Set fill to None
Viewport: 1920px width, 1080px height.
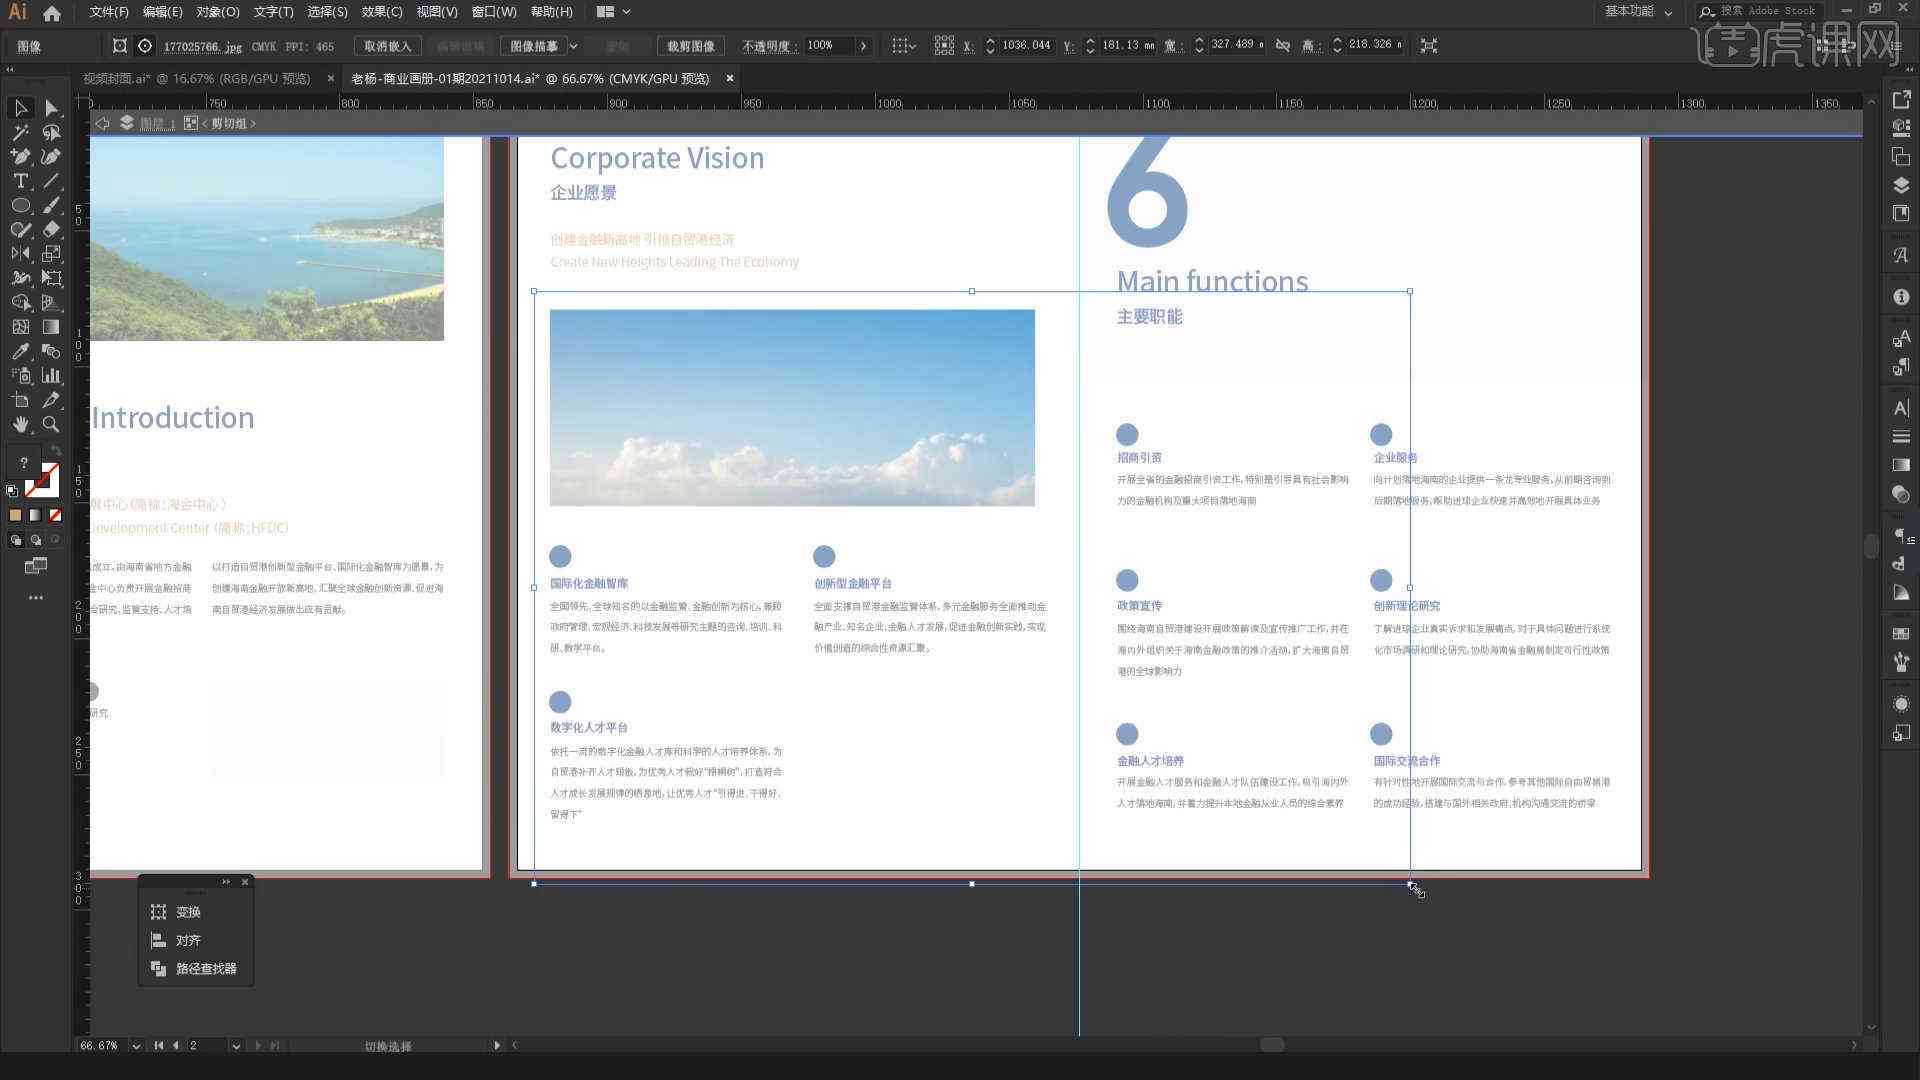[55, 516]
